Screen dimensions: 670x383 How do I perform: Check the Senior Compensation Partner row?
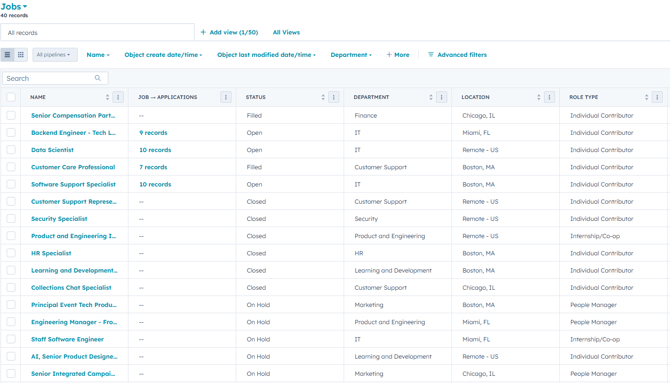coord(11,115)
